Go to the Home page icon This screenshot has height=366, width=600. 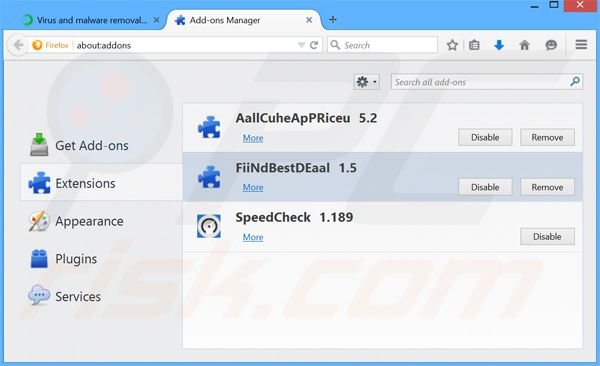tap(525, 45)
